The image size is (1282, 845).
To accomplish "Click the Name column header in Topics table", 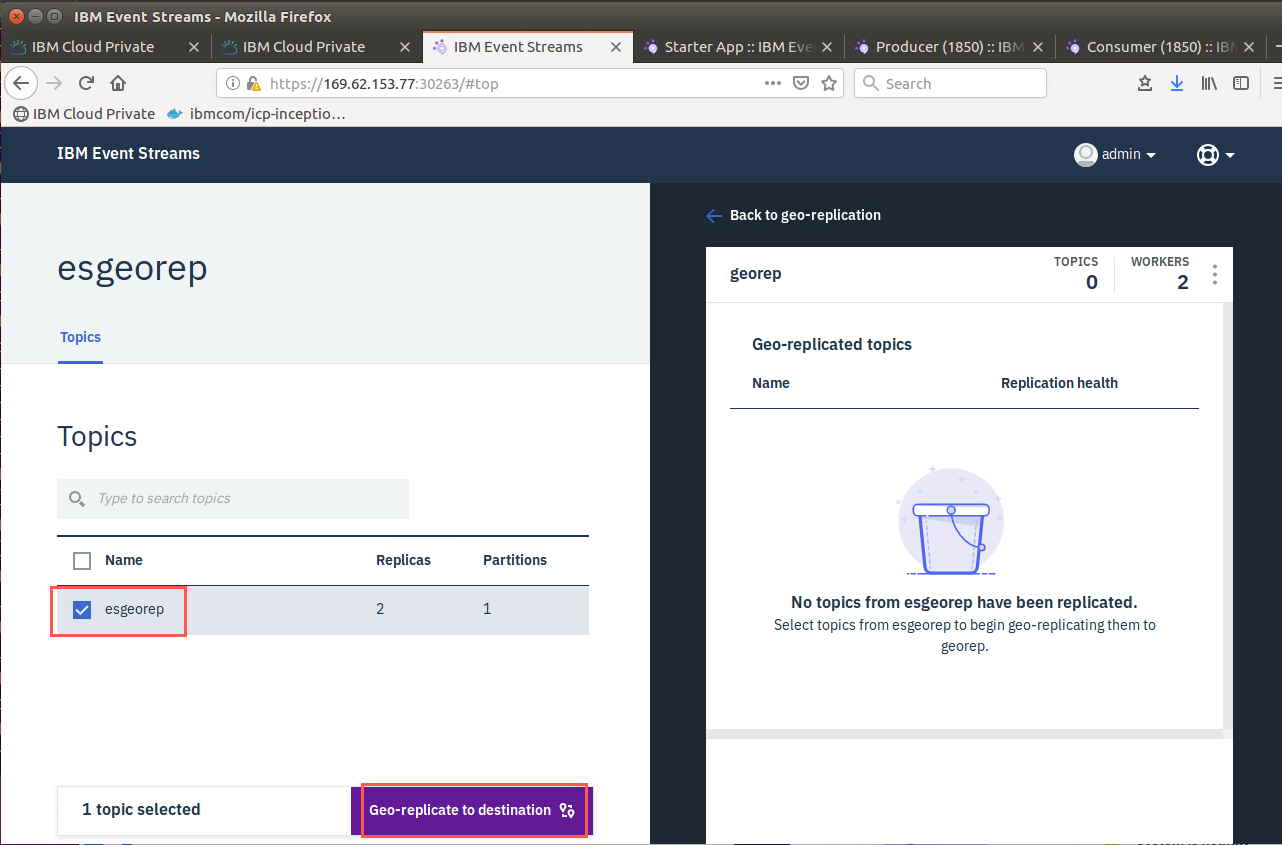I will pyautogui.click(x=124, y=560).
